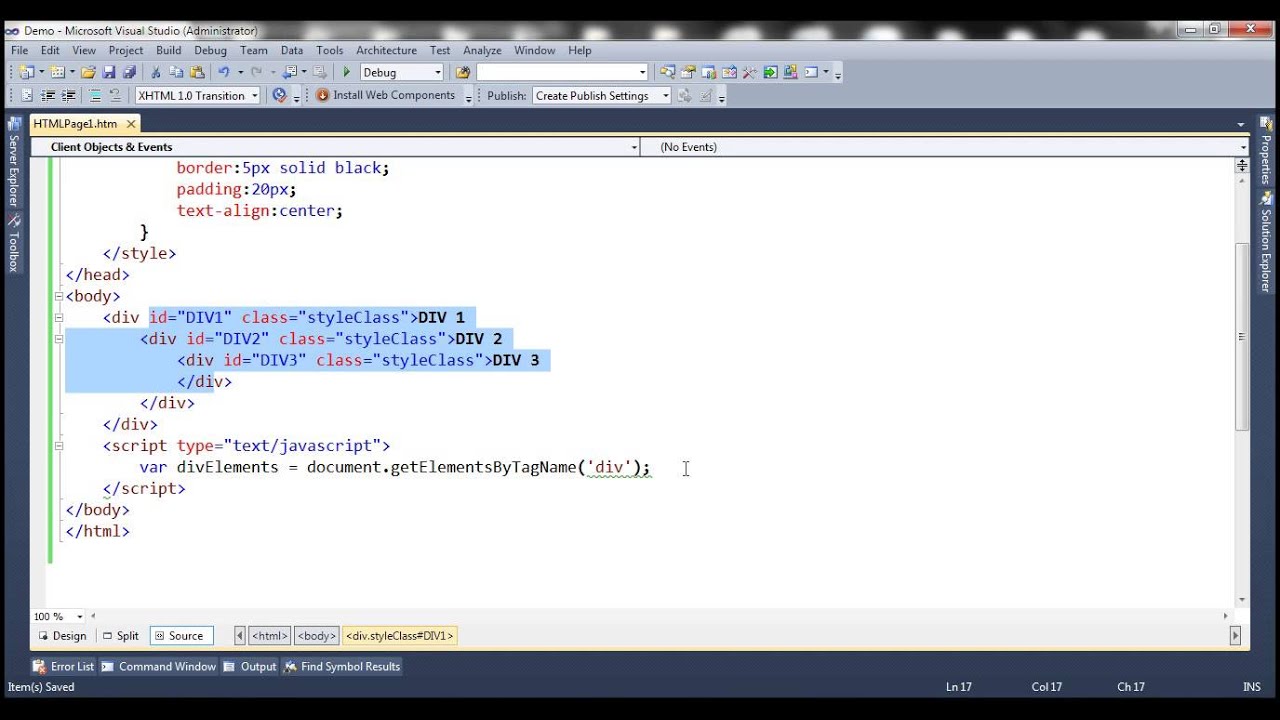
Task: Select the Source view tab
Action: [x=180, y=636]
